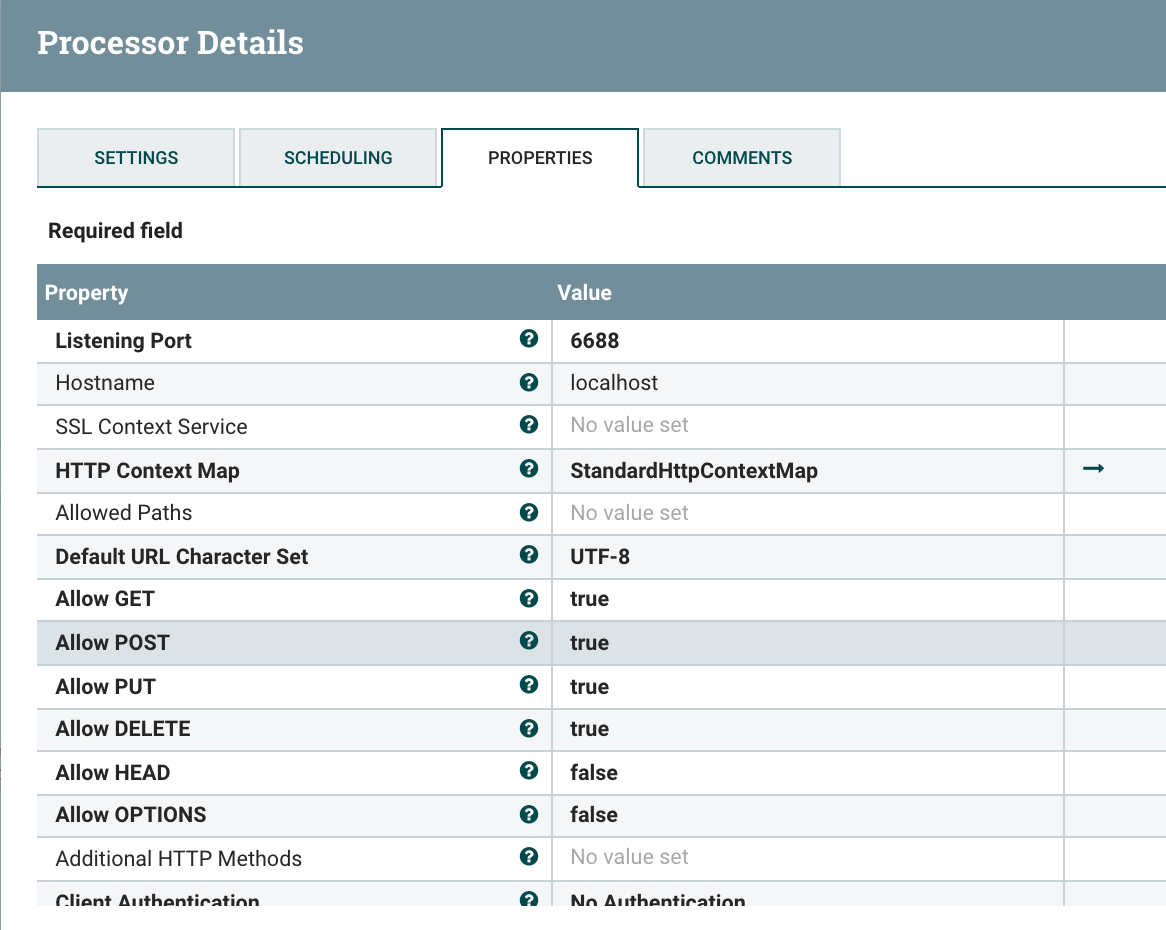View help for Client Authentication
The image size is (1166, 930).
pos(528,899)
